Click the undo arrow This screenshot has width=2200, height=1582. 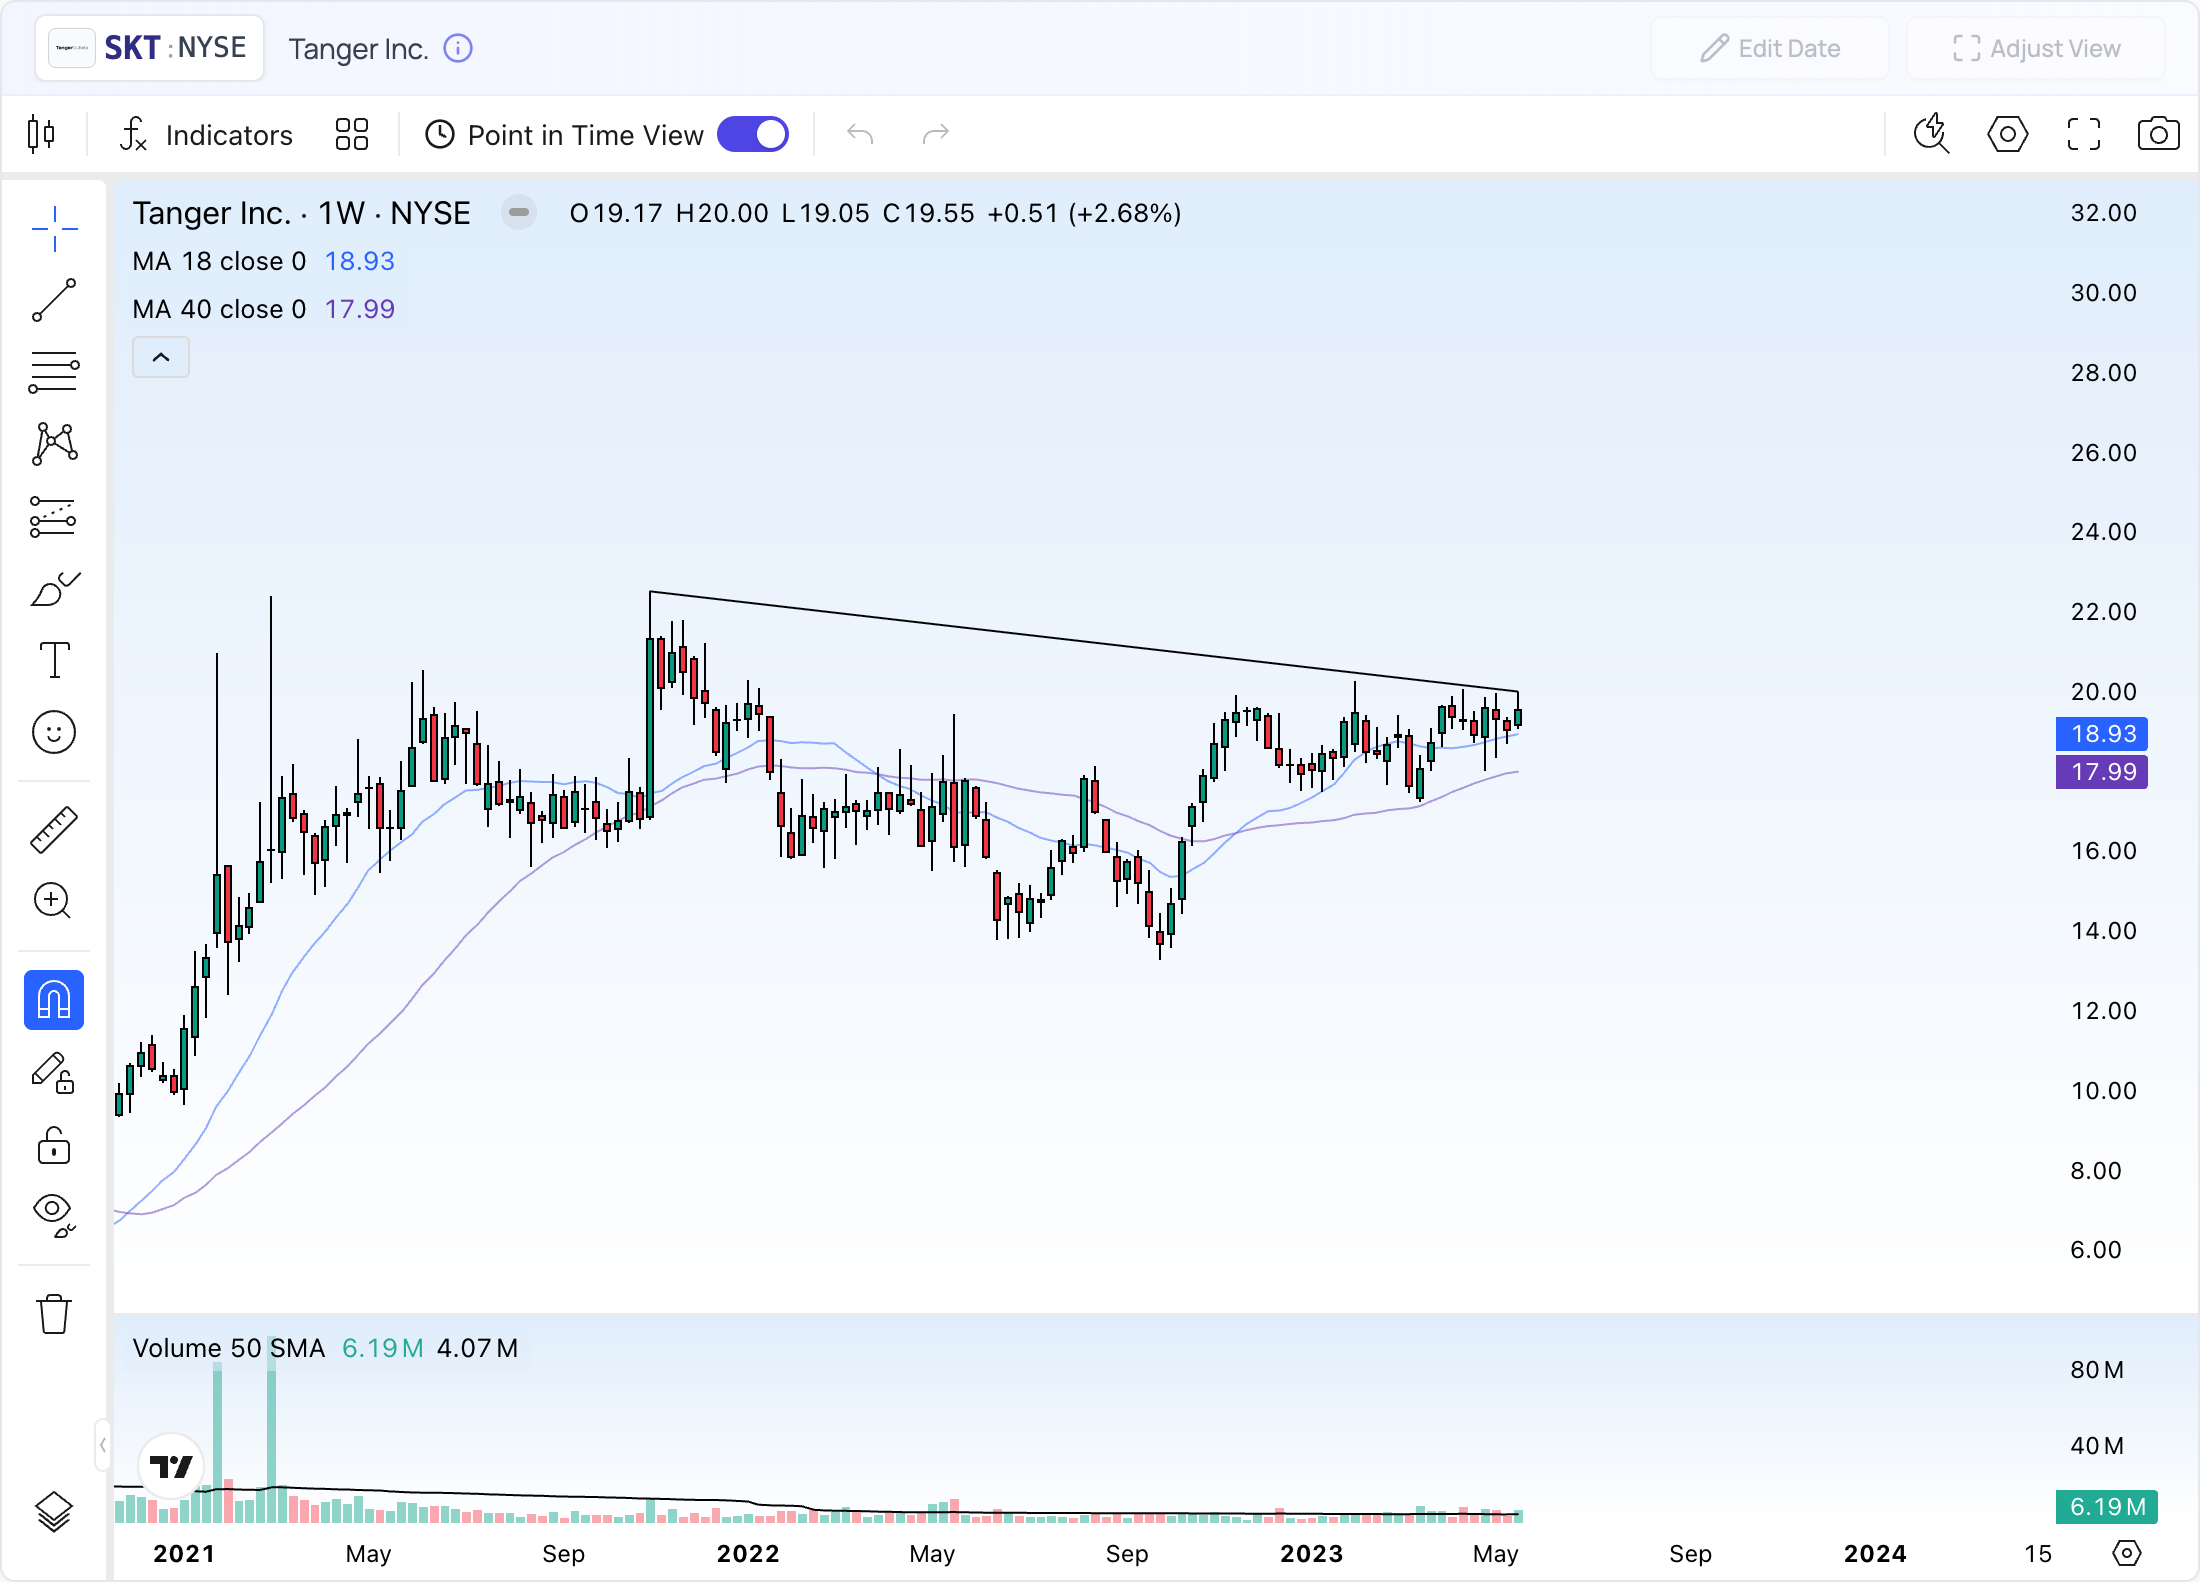tap(860, 134)
